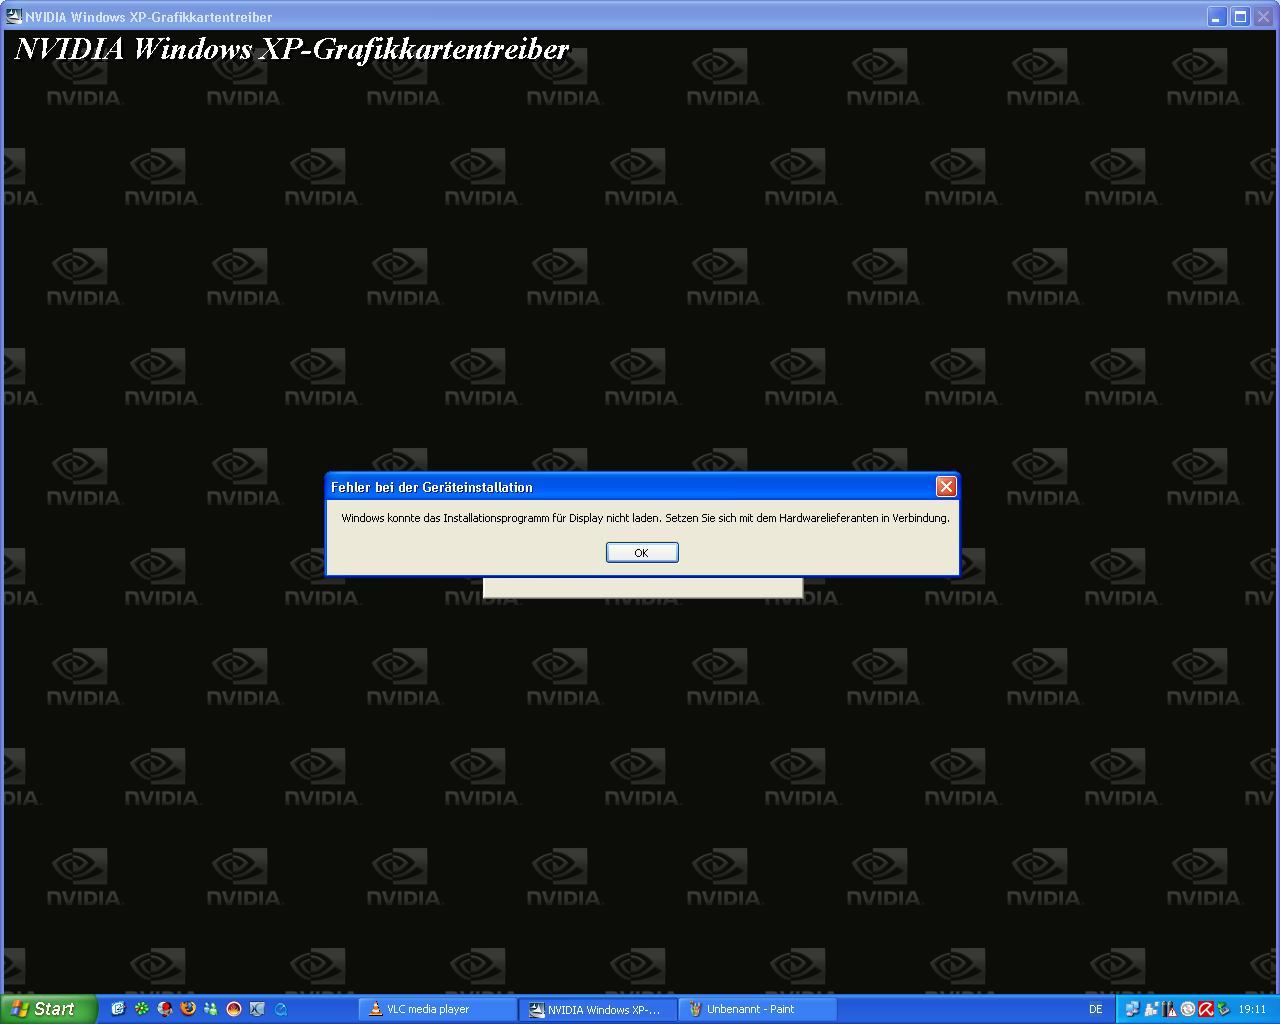
Task: Click the QuickTime icon in Quick Launch
Action: 281,1009
